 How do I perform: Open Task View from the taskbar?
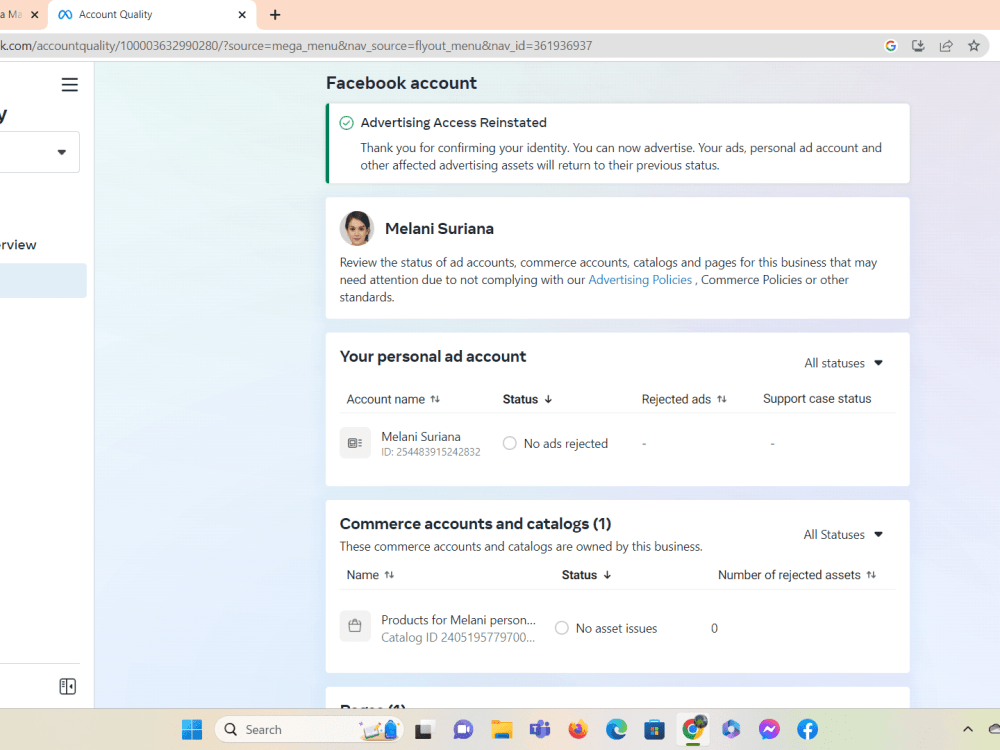pyautogui.click(x=424, y=729)
